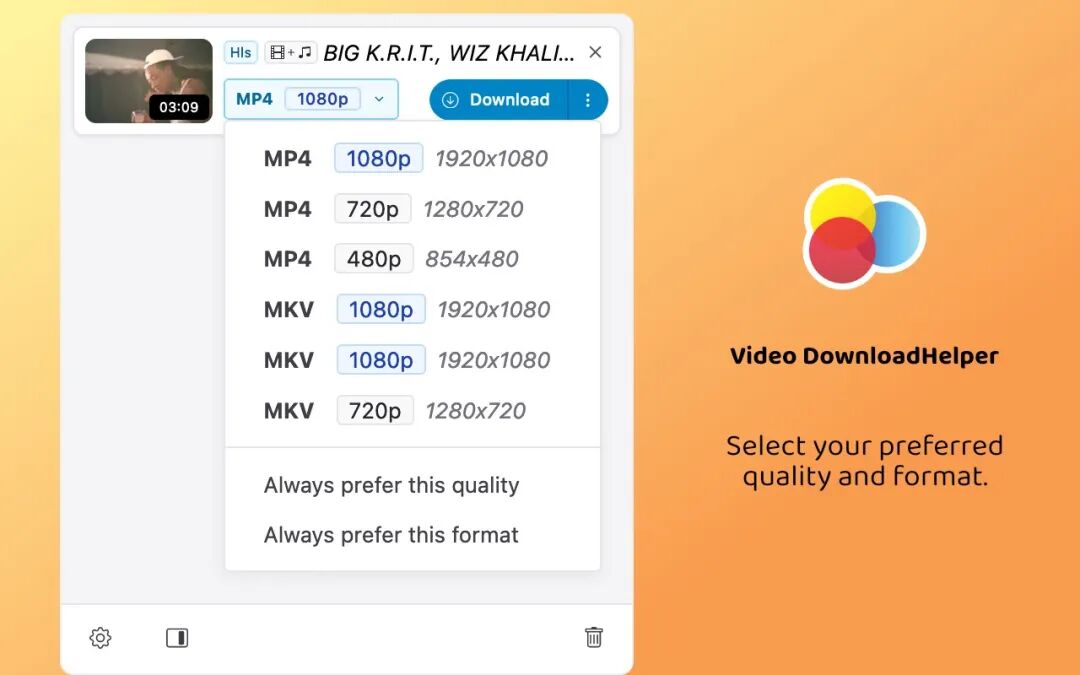Choose the first MKV 1080p entry

coord(380,309)
